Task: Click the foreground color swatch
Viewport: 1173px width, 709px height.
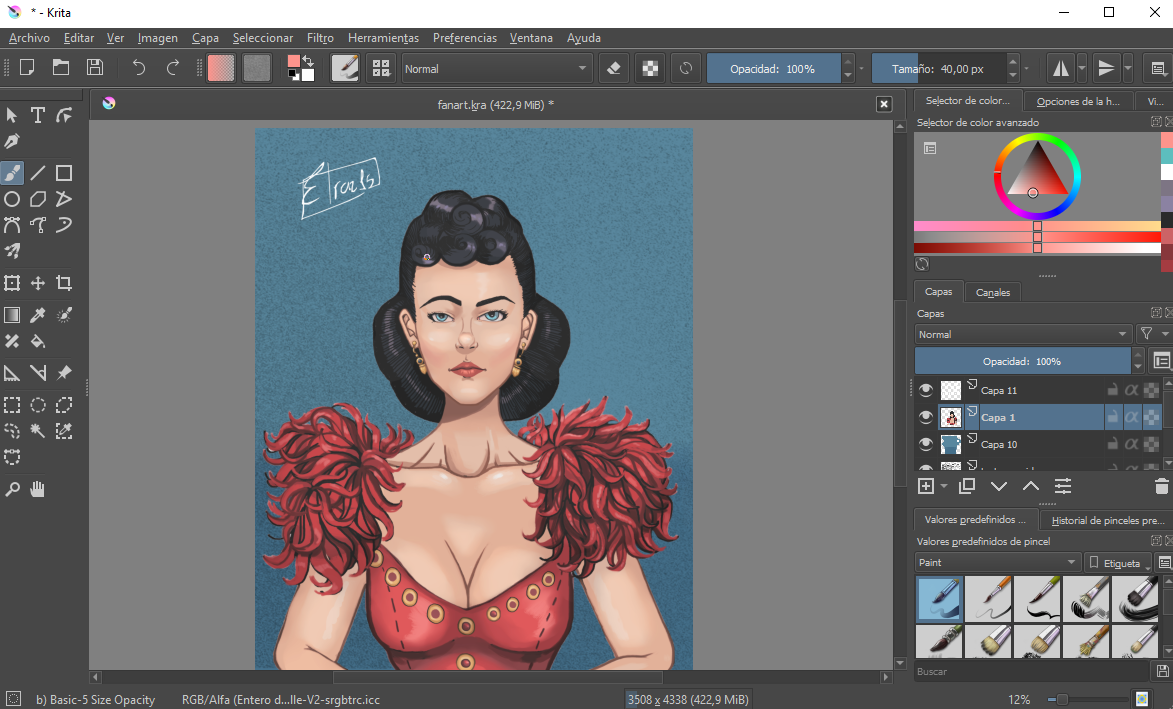Action: (x=293, y=61)
